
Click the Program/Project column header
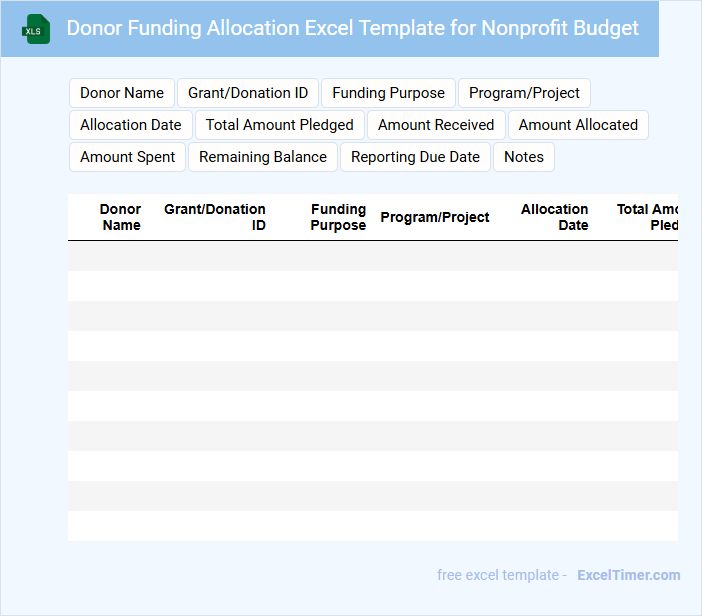coord(435,217)
